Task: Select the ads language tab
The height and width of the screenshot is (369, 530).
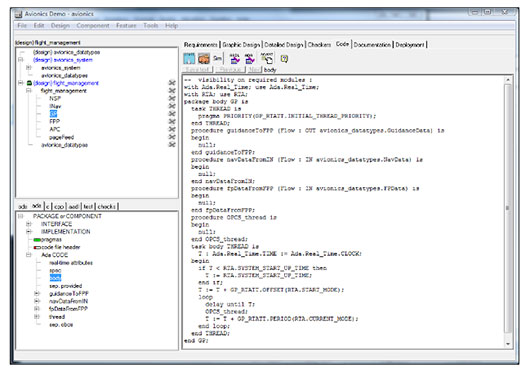Action: (23, 206)
